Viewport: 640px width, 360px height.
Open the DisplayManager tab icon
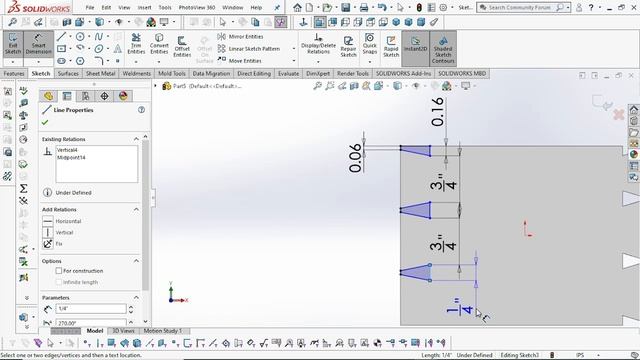click(x=123, y=96)
